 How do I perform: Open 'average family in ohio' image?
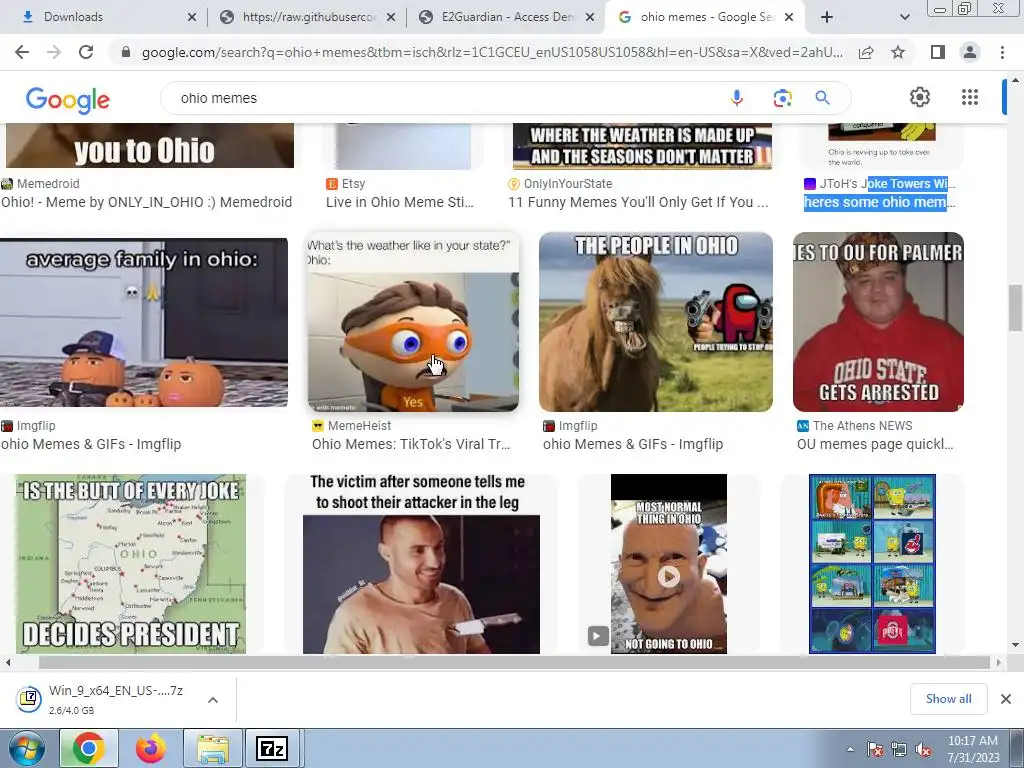coord(144,322)
